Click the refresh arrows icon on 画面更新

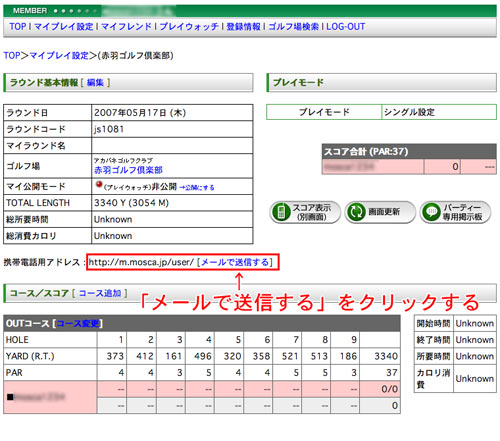pos(356,212)
